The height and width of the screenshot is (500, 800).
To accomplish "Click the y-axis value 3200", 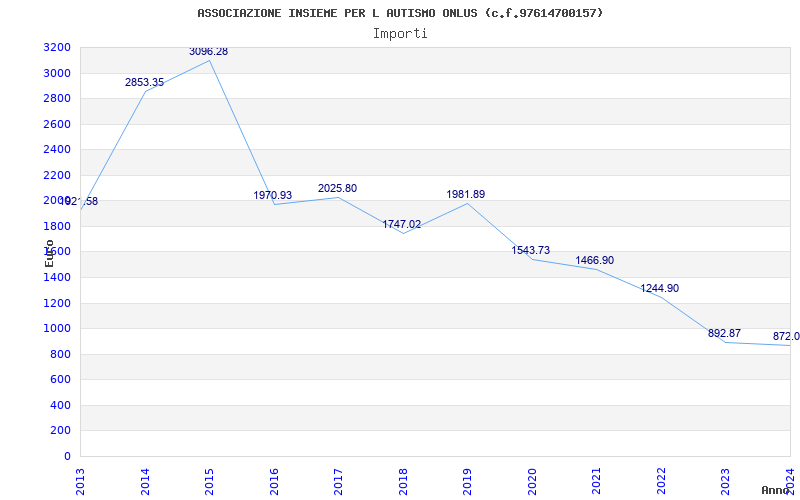I will (57, 48).
